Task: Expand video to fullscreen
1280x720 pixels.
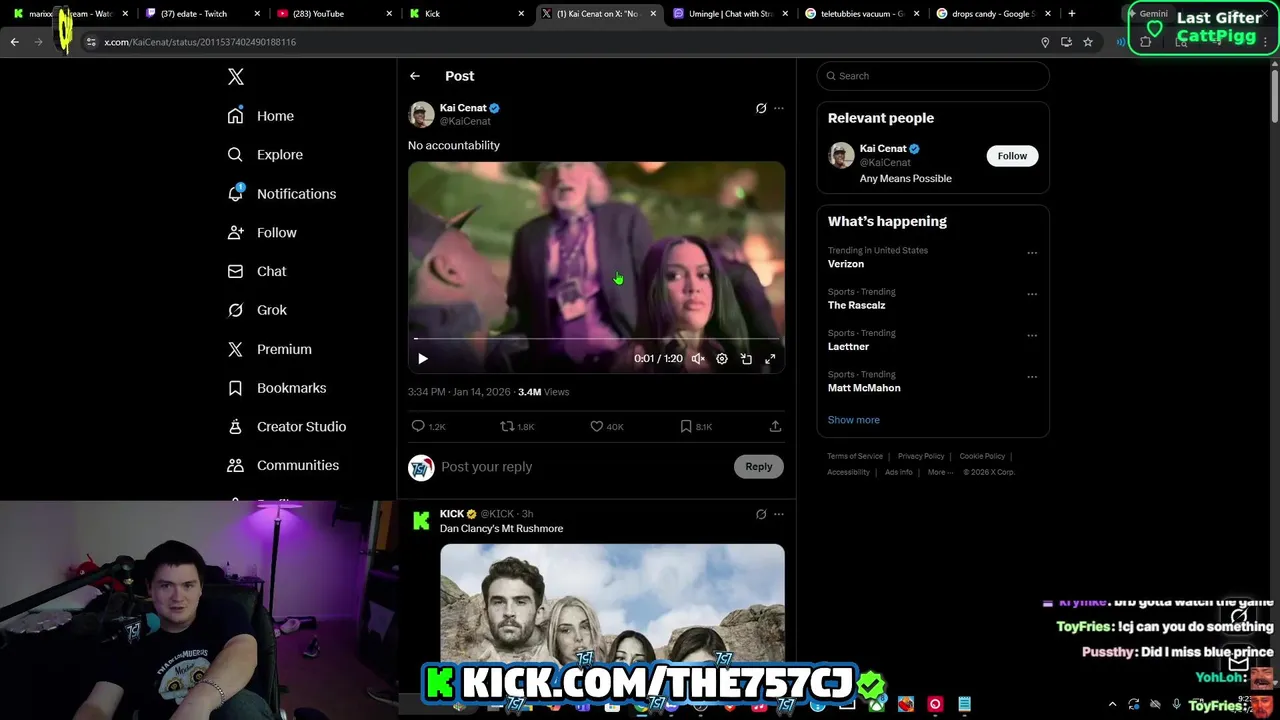Action: coord(770,359)
